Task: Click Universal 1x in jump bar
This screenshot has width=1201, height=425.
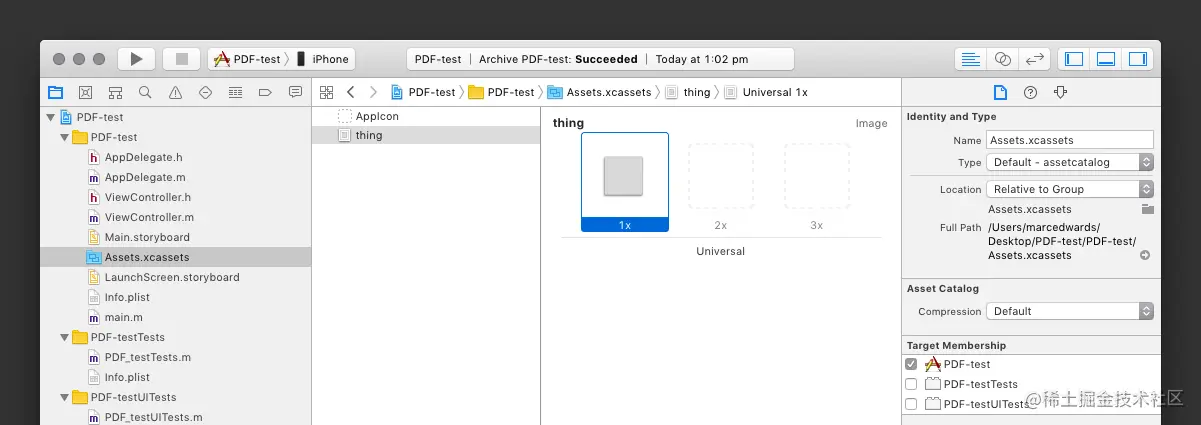Action: coord(766,92)
